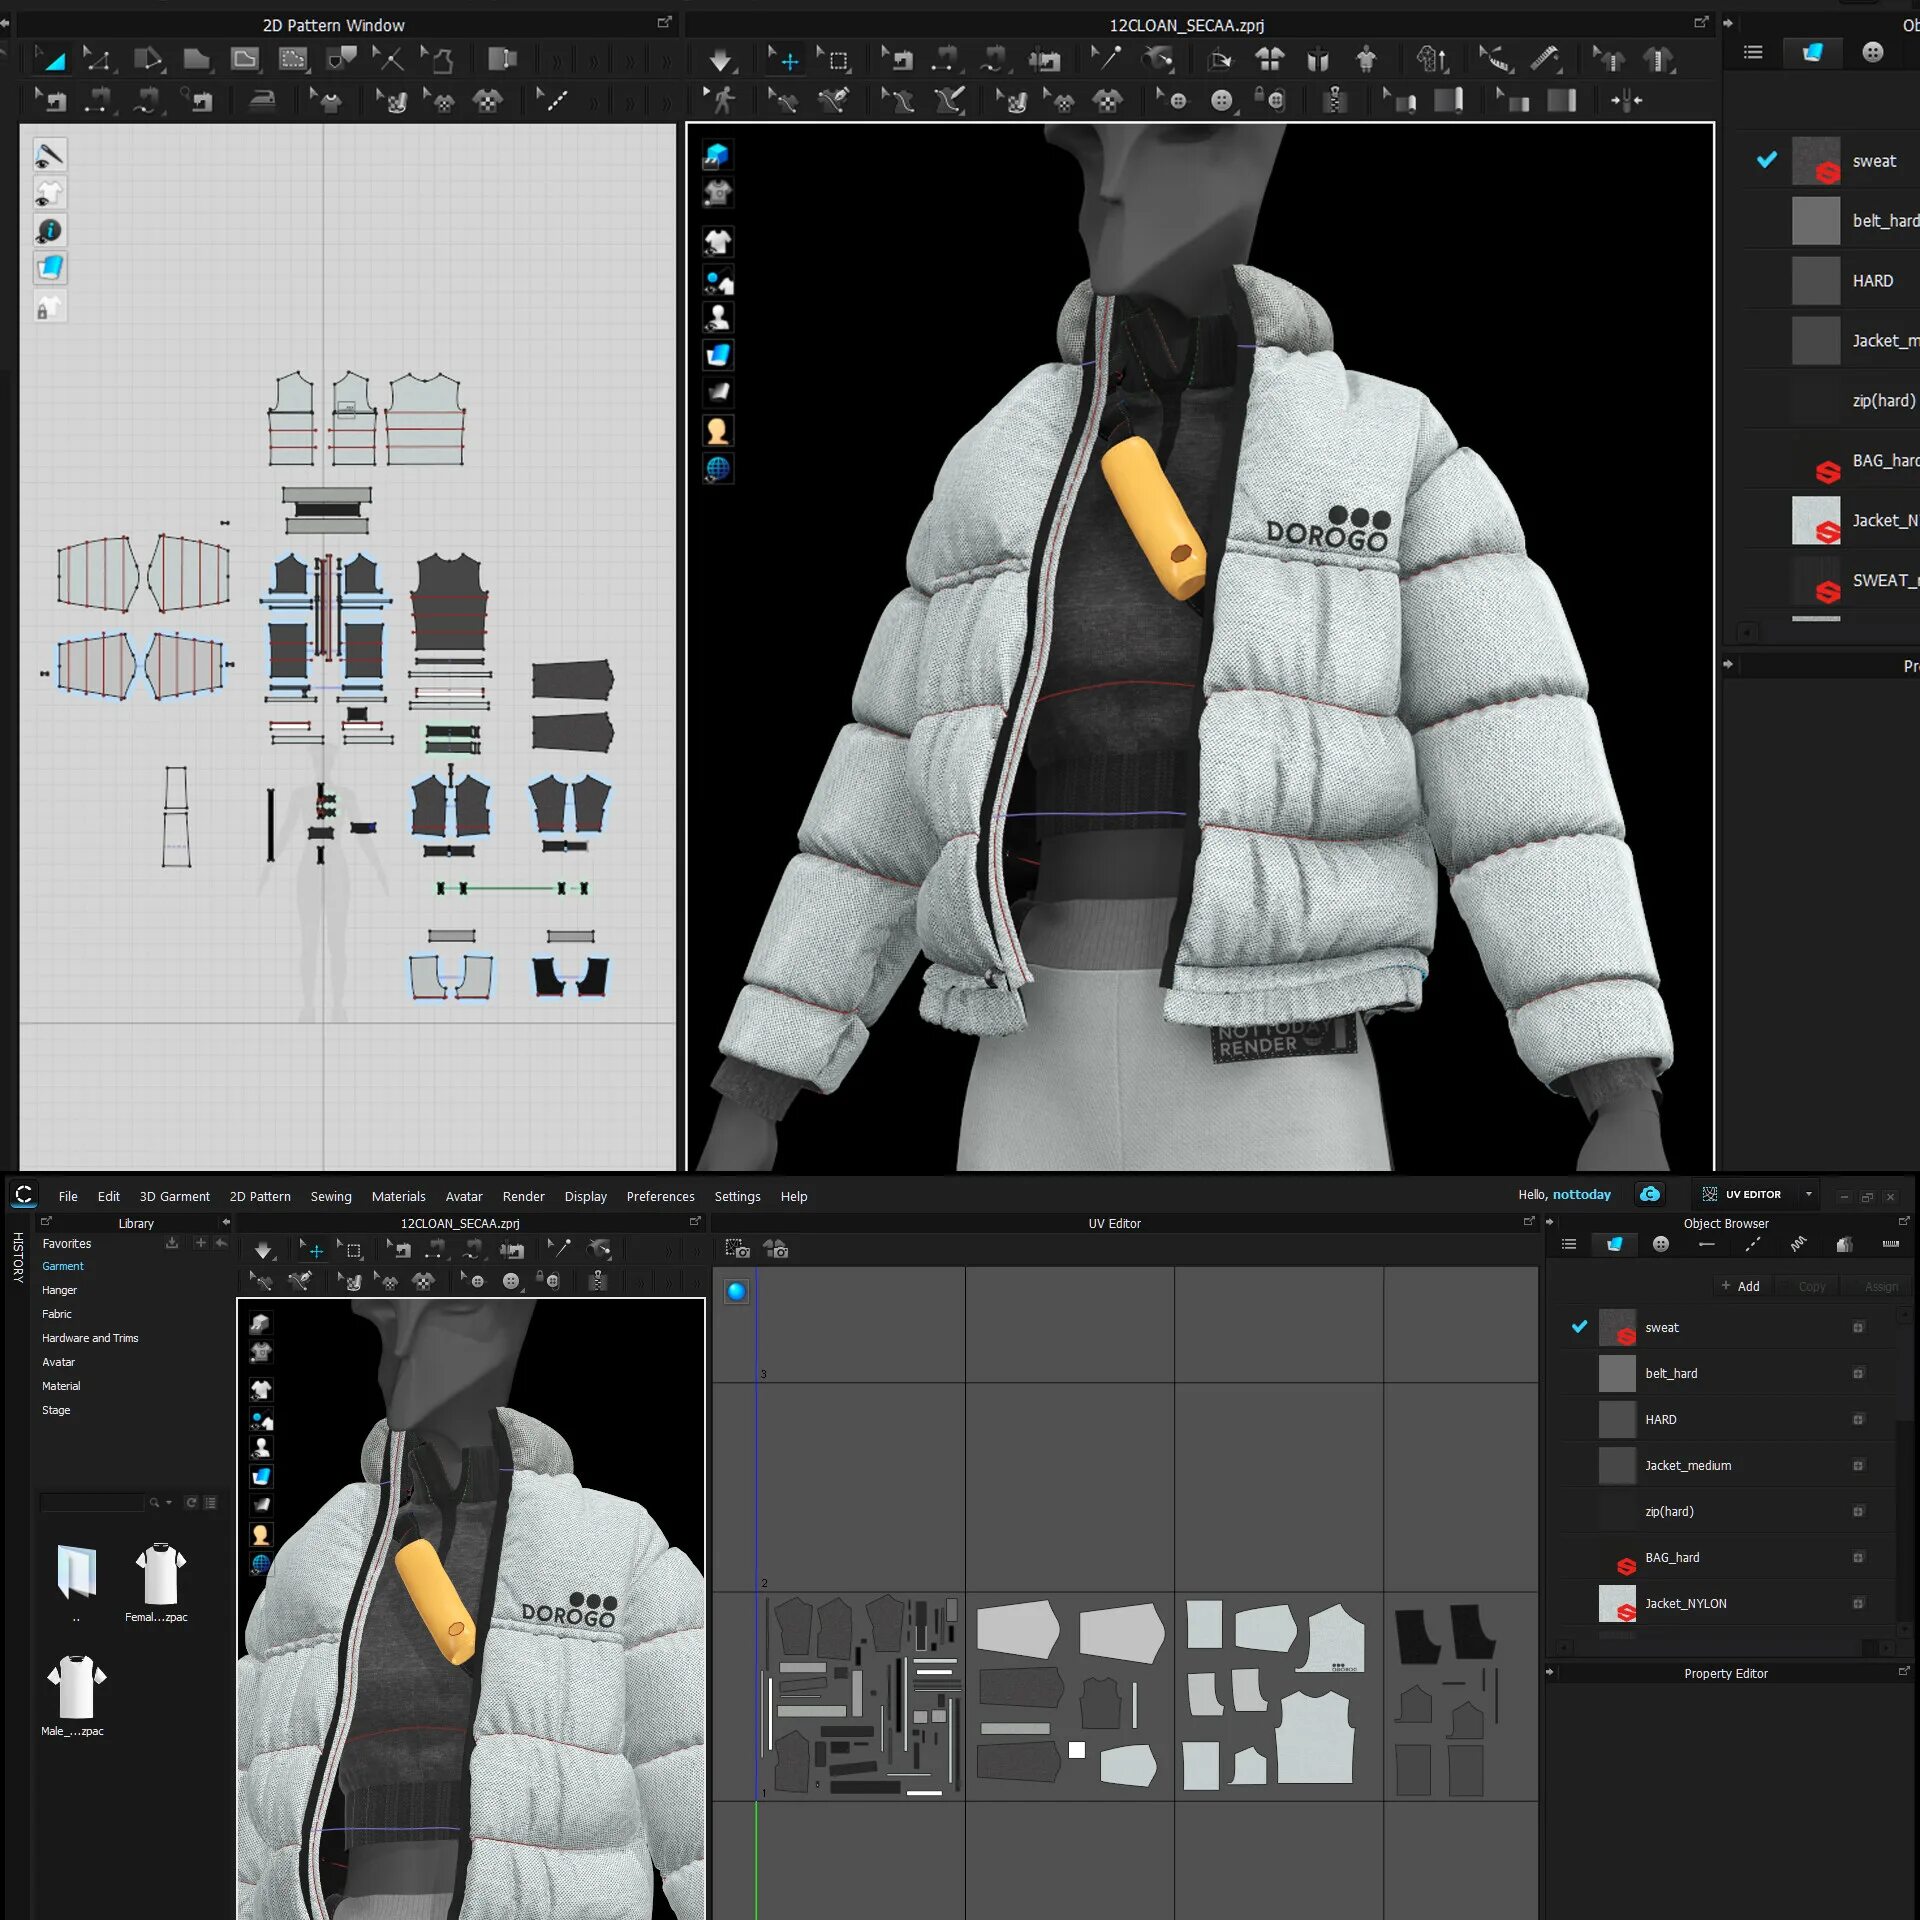Screen dimensions: 1920x1920
Task: Open Button tab in lower Object Browser
Action: tap(1660, 1244)
